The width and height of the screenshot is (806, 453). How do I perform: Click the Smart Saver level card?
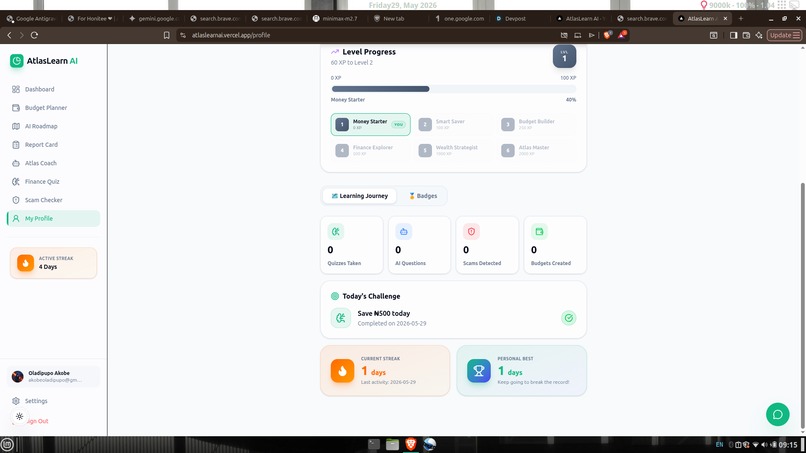click(453, 124)
